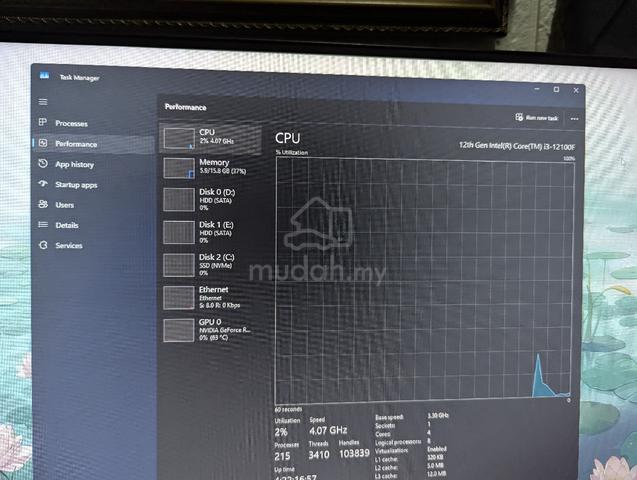Open the Services page
Image resolution: width=637 pixels, height=480 pixels.
point(69,246)
